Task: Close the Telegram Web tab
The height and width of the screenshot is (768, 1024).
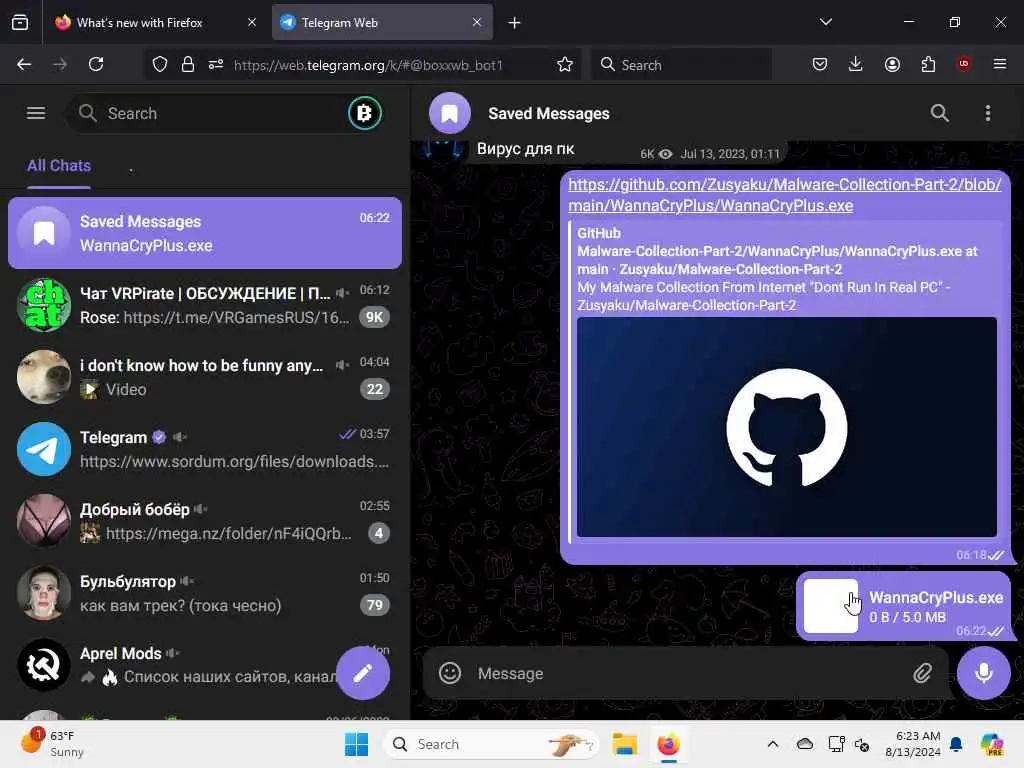Action: [477, 22]
